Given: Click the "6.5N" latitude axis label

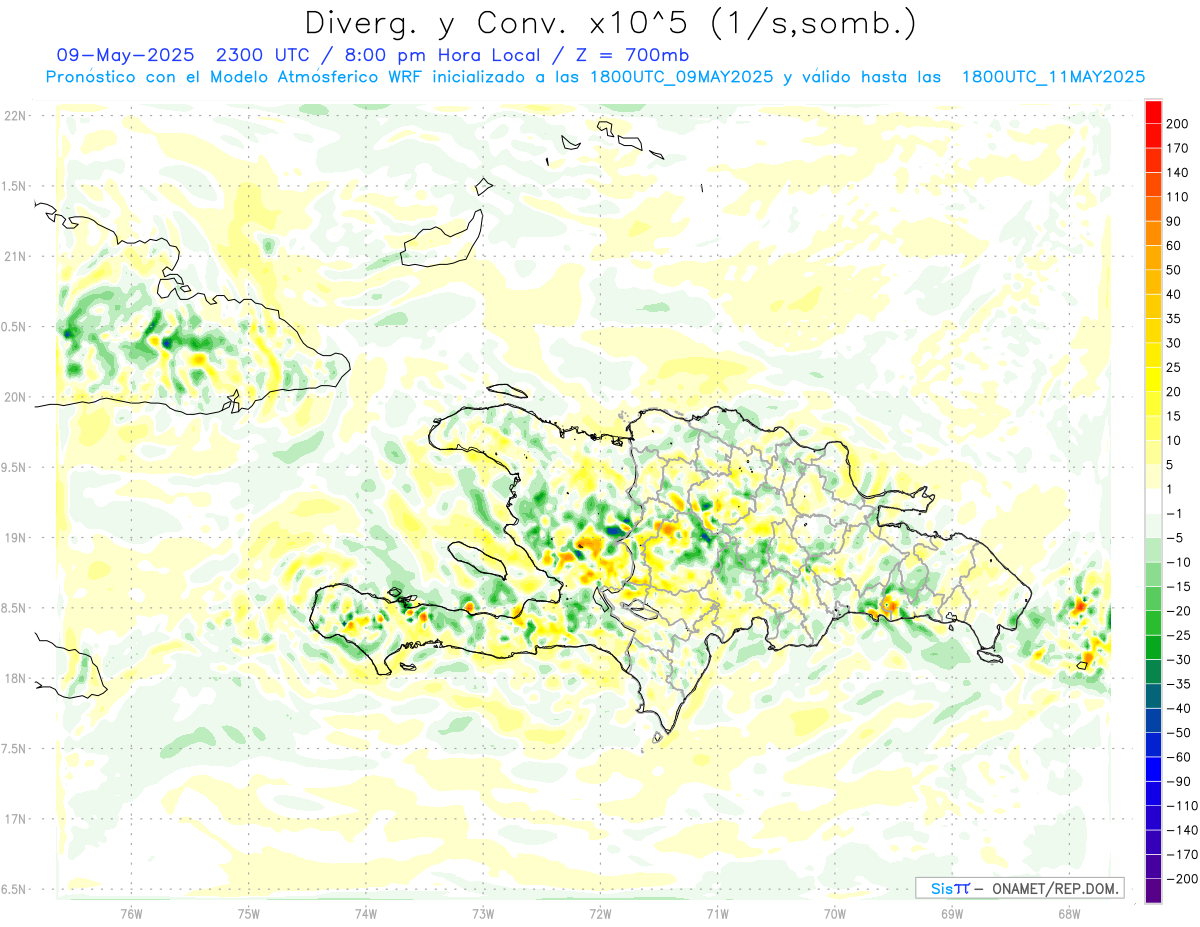Looking at the screenshot, I should click(x=14, y=889).
